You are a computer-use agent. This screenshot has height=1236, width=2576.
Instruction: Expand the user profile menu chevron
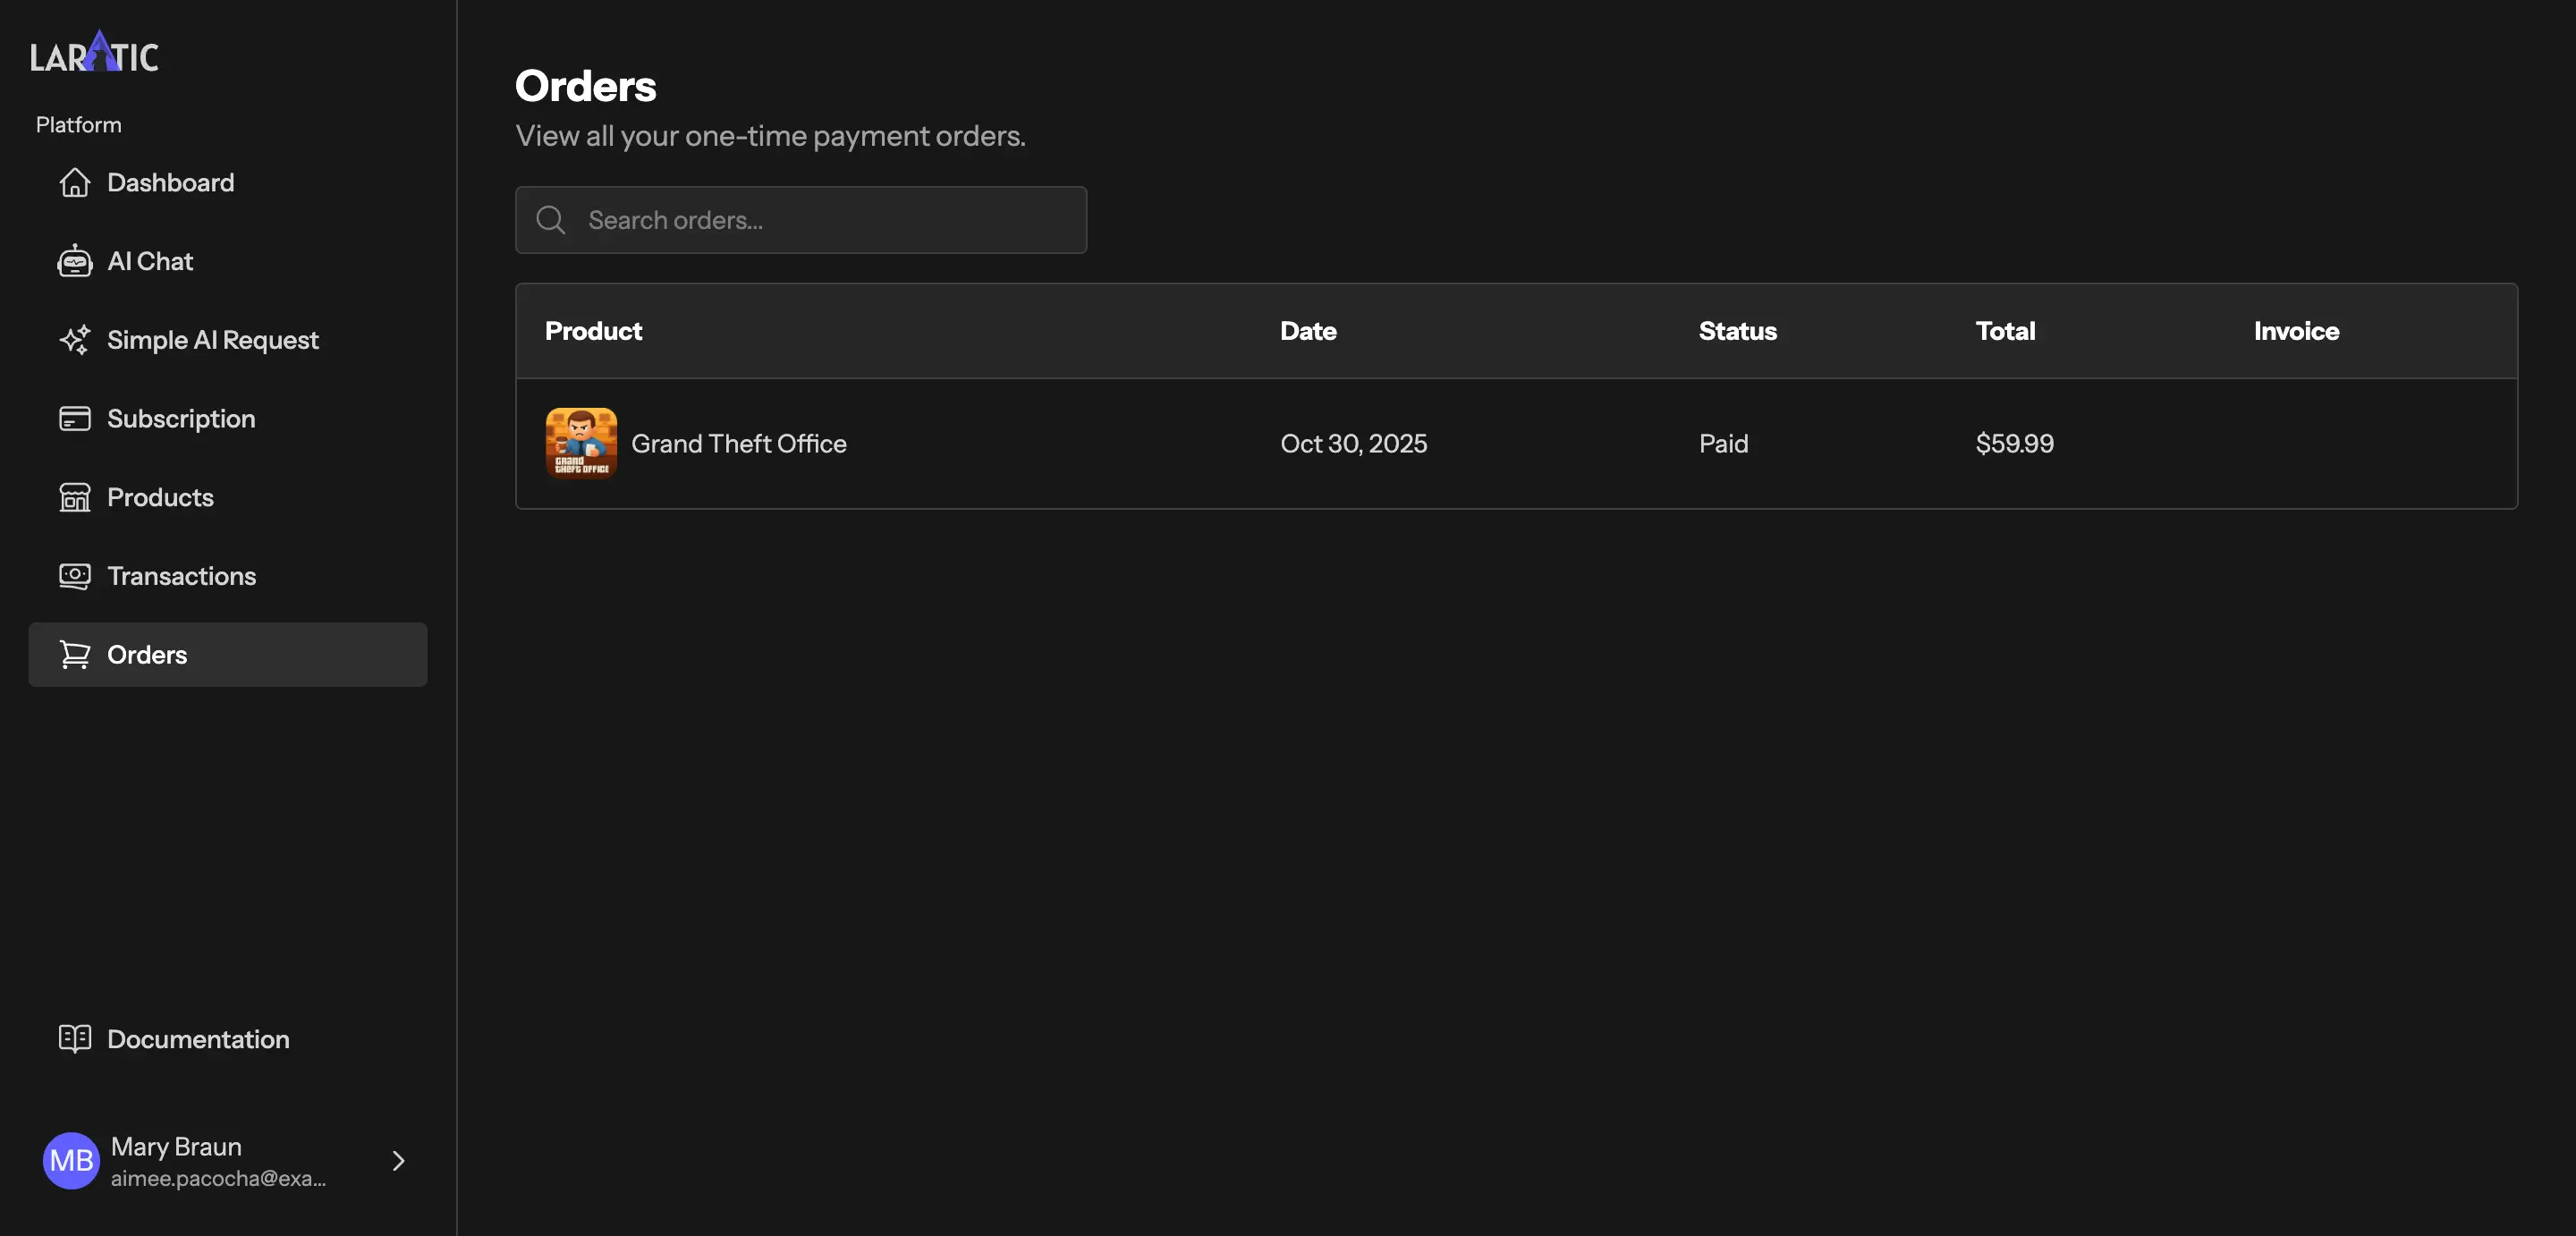(x=397, y=1160)
